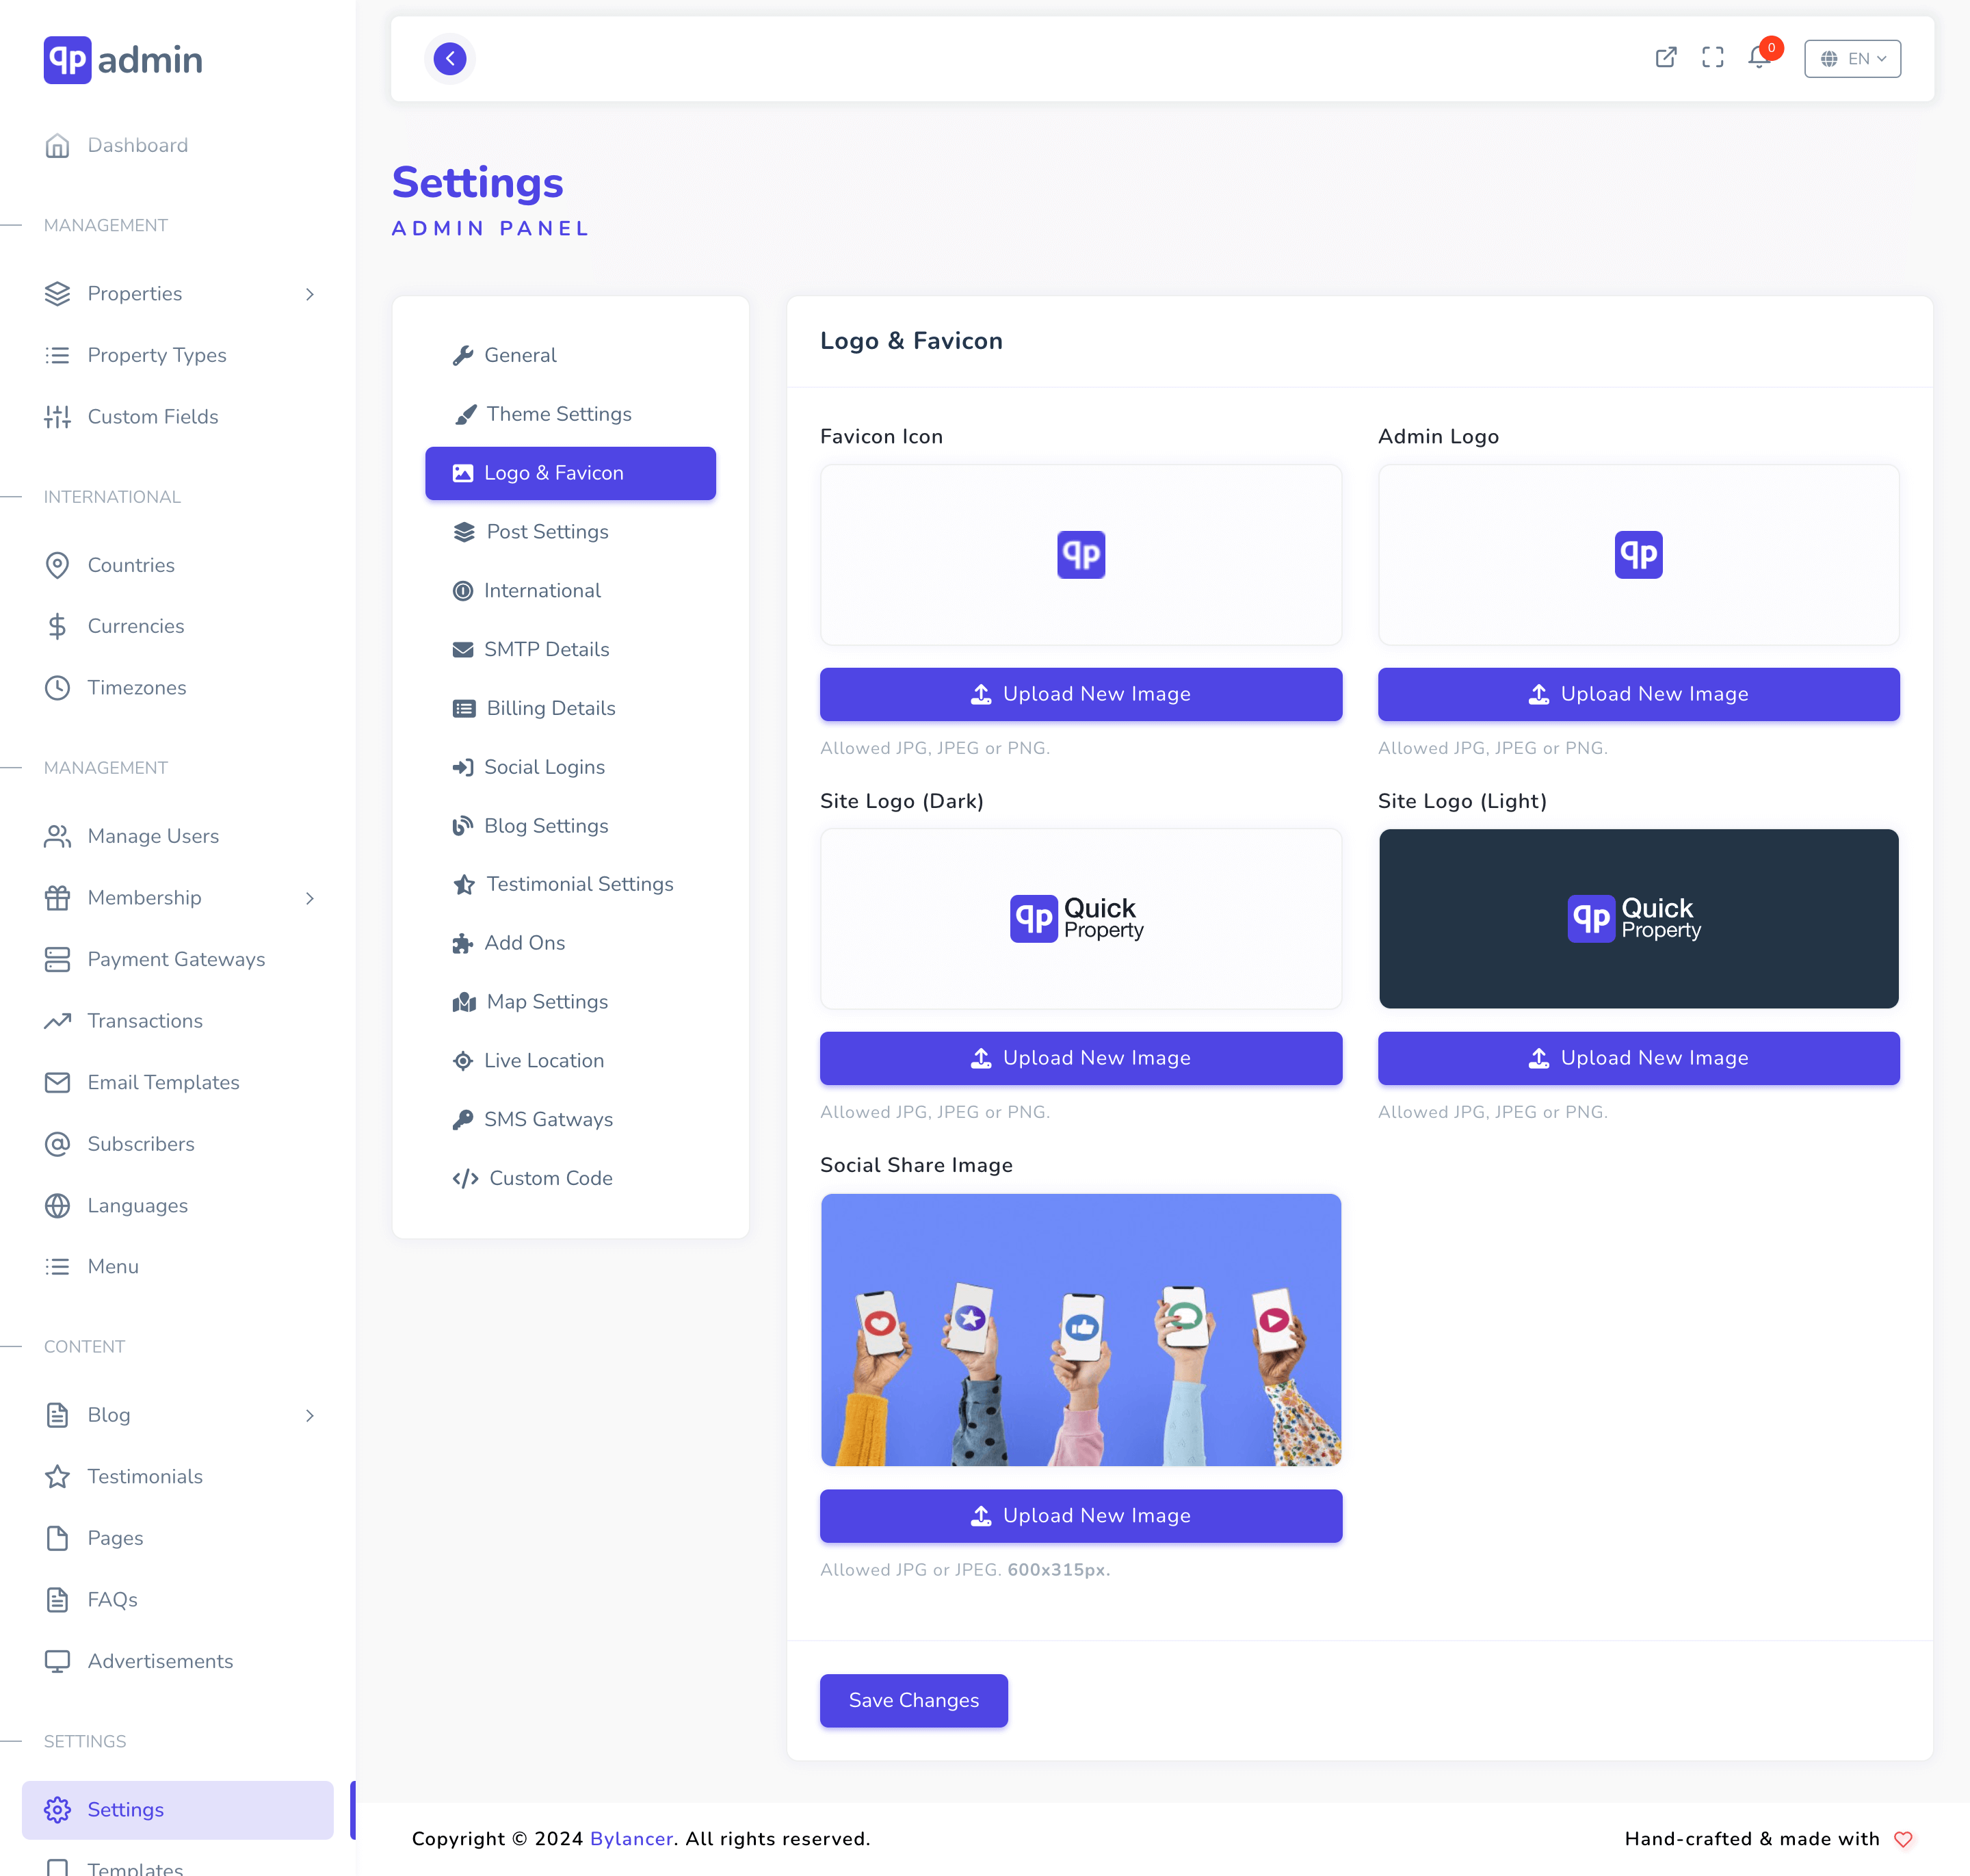Upload new Site Logo (Light) image
Viewport: 1970px width, 1876px height.
point(1638,1058)
